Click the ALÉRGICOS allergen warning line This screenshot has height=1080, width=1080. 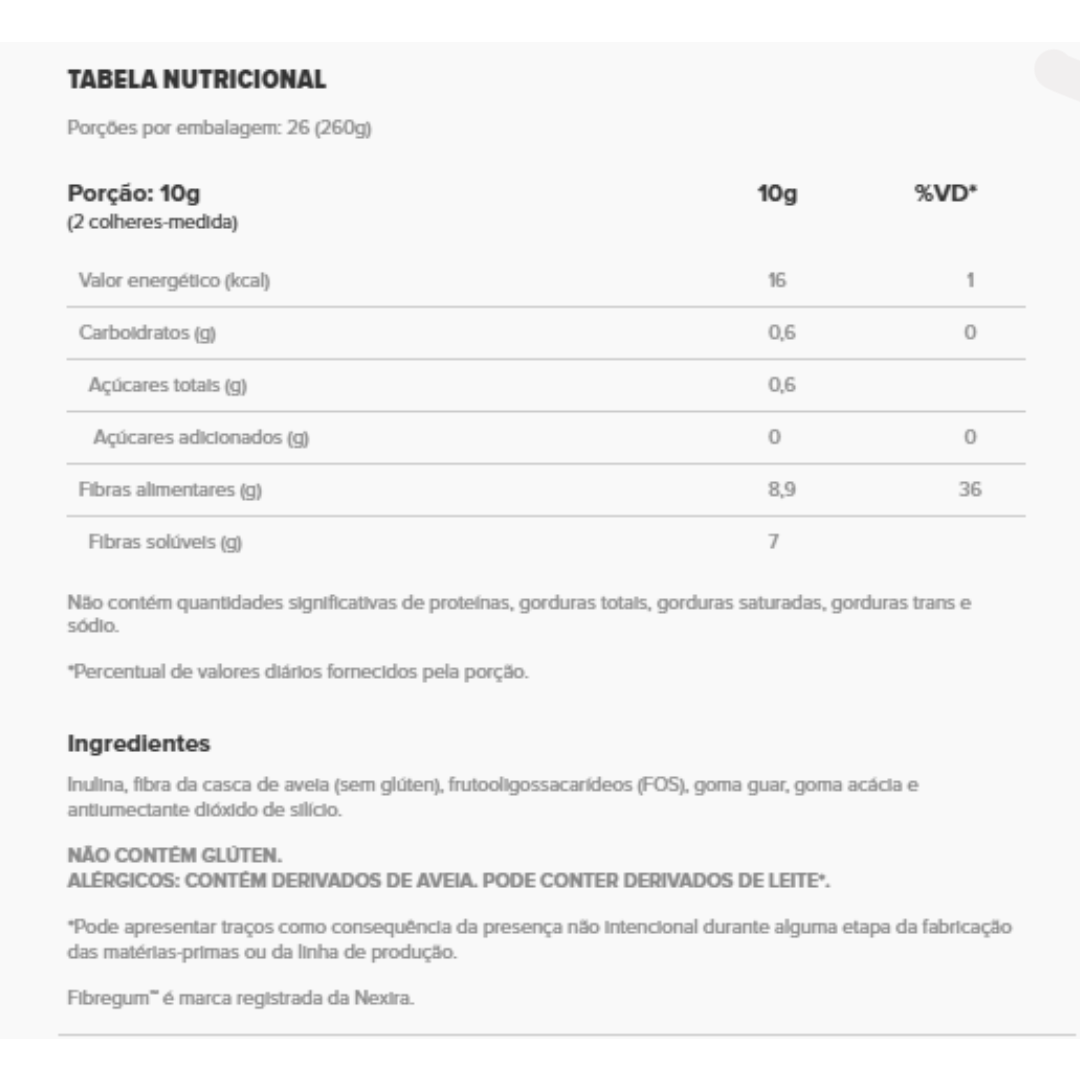[x=448, y=880]
